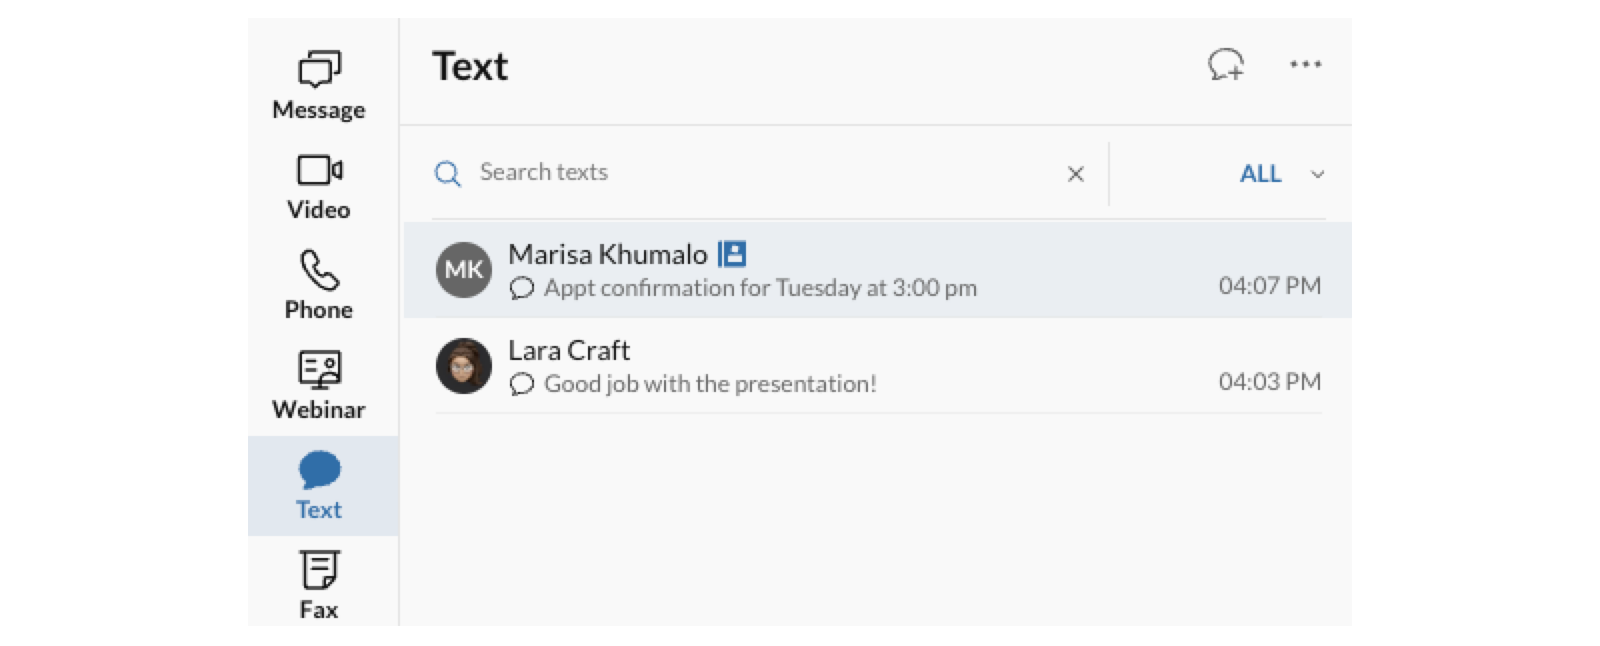
Task: Click the Text page title
Action: [469, 65]
